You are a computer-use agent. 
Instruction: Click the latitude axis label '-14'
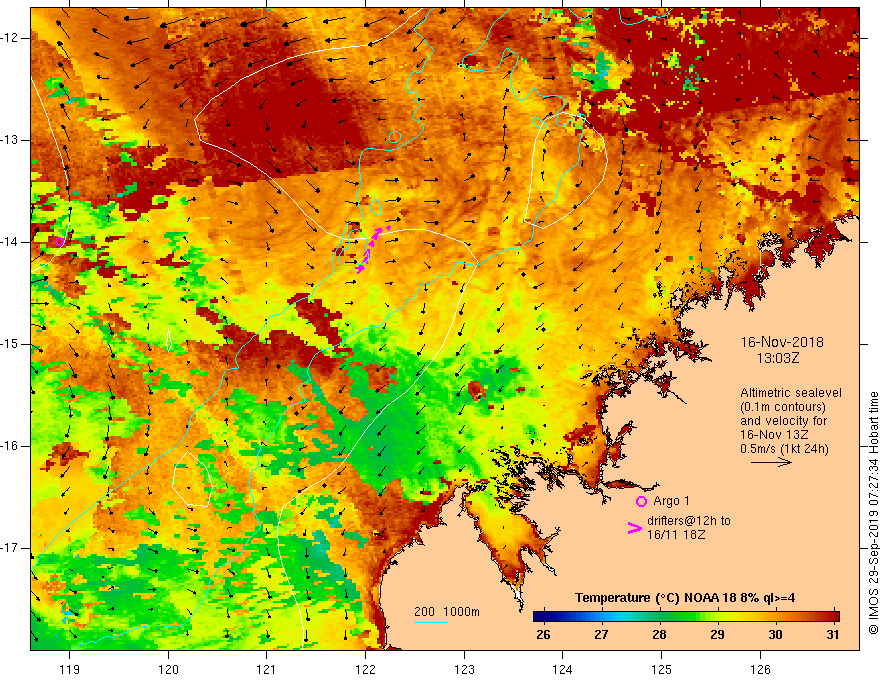pyautogui.click(x=10, y=242)
